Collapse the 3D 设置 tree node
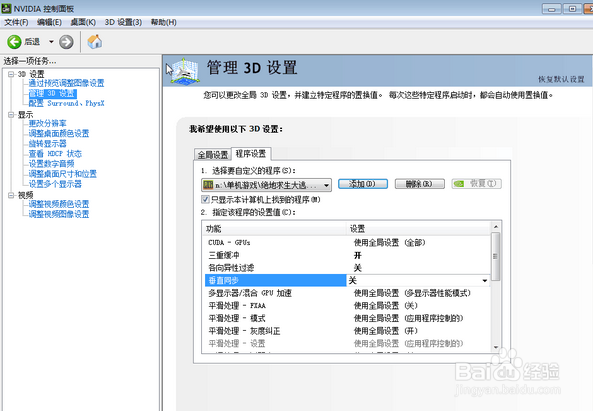Viewport: 593px width, 411px height. (11, 74)
